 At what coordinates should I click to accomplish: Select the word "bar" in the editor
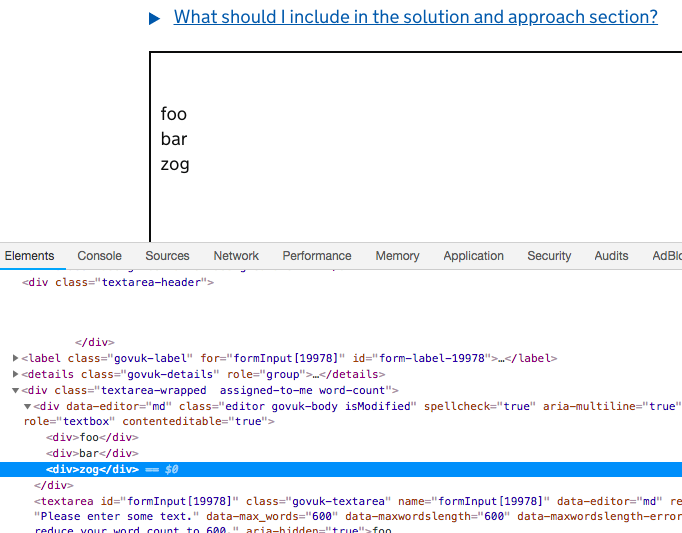[174, 139]
